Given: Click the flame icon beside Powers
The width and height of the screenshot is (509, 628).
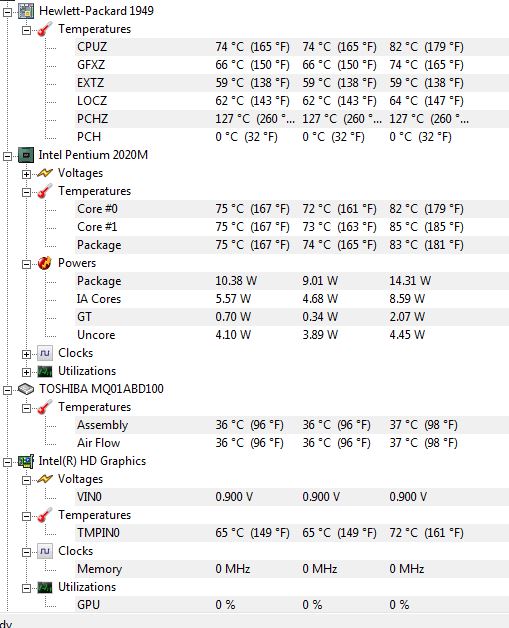Looking at the screenshot, I should [x=45, y=263].
